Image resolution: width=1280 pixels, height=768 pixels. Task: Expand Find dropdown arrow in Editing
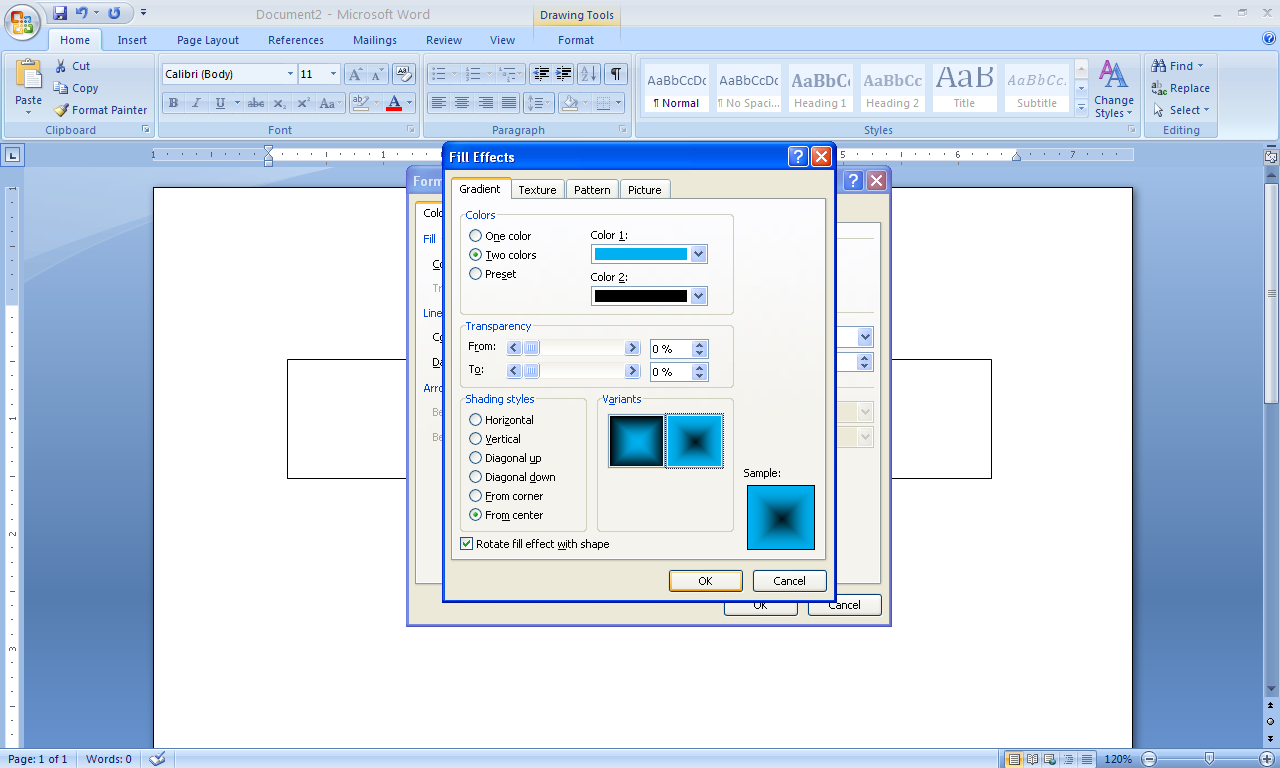1200,66
